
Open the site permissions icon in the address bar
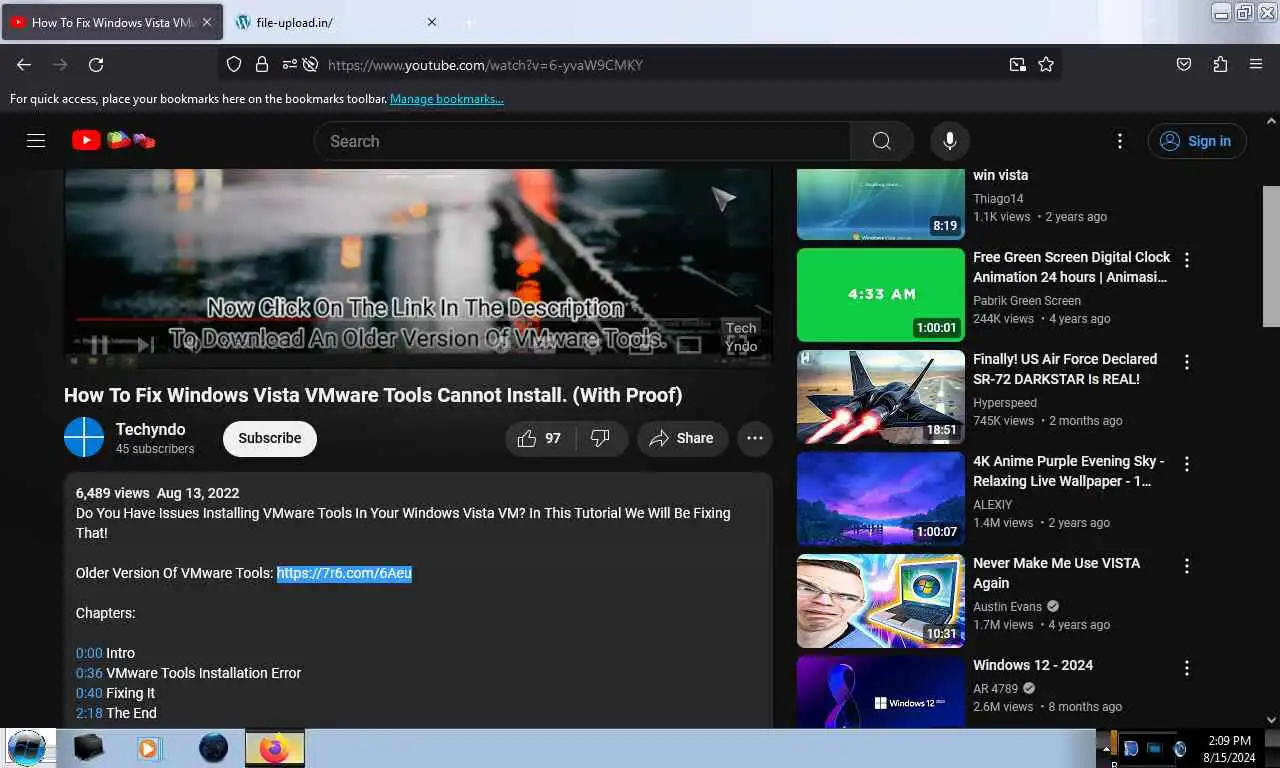pyautogui.click(x=289, y=64)
